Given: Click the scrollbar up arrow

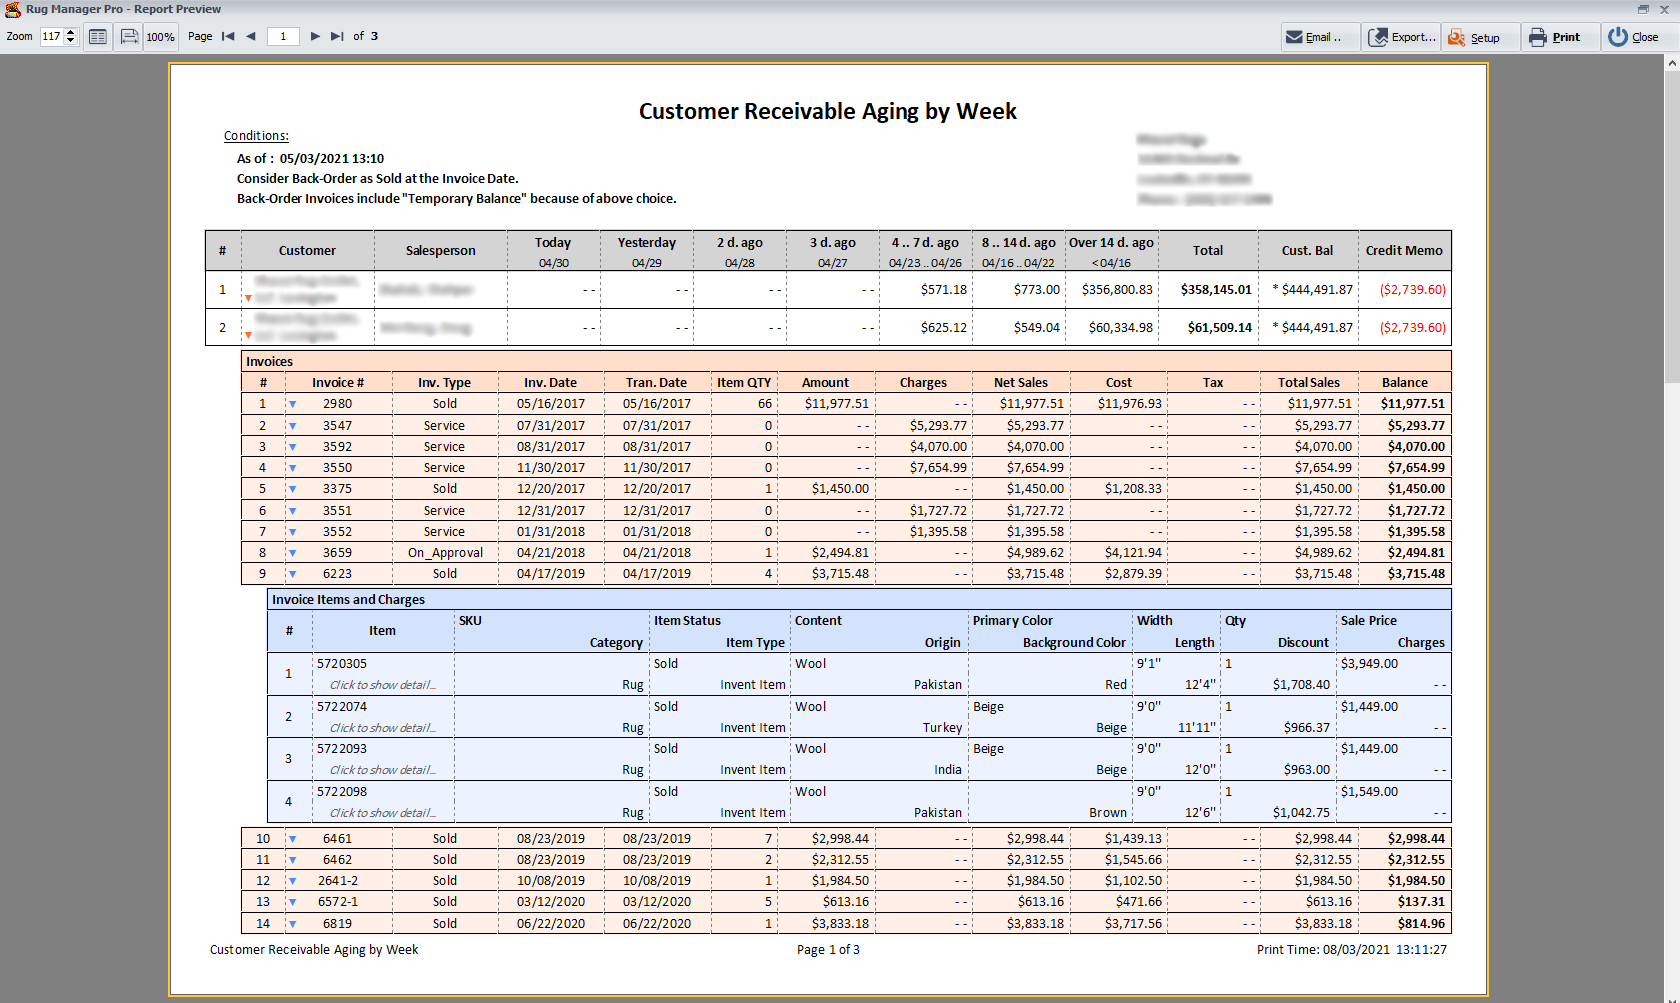Looking at the screenshot, I should [1672, 63].
